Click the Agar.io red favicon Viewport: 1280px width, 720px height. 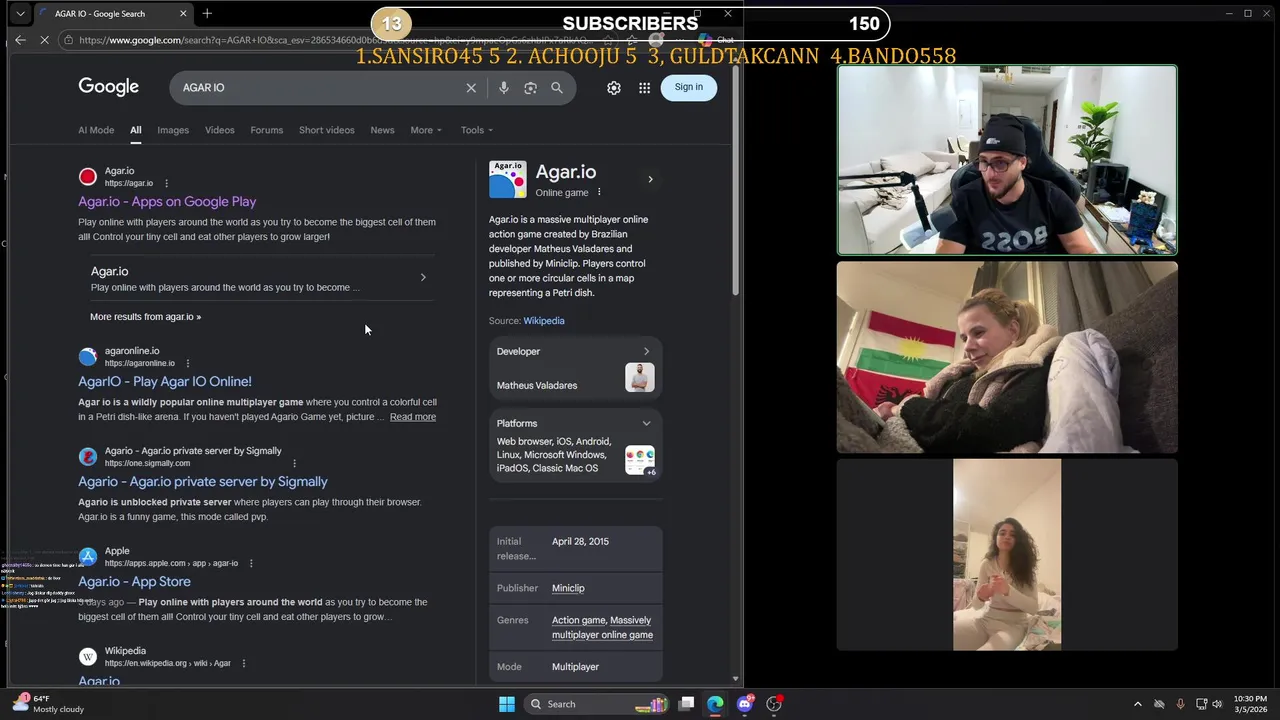tap(88, 177)
